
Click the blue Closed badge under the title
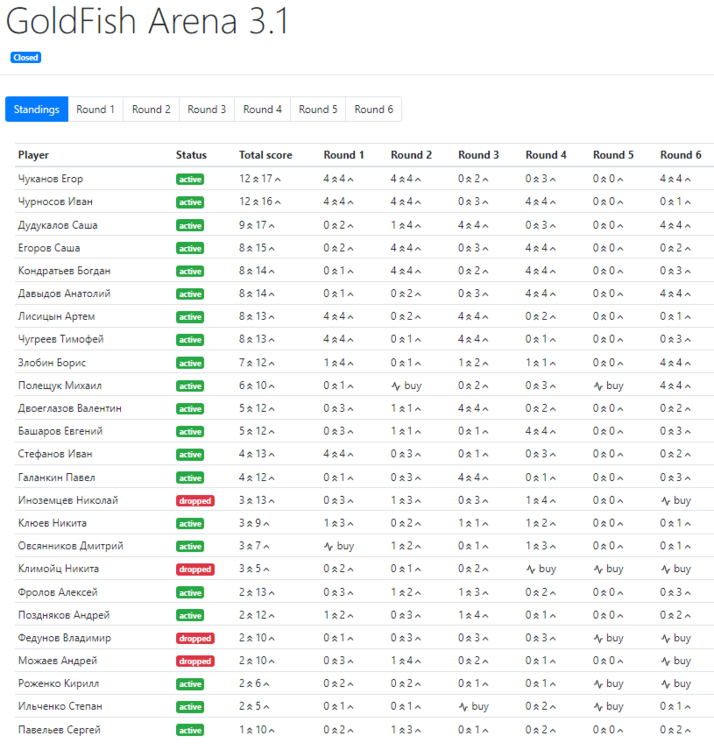point(25,57)
